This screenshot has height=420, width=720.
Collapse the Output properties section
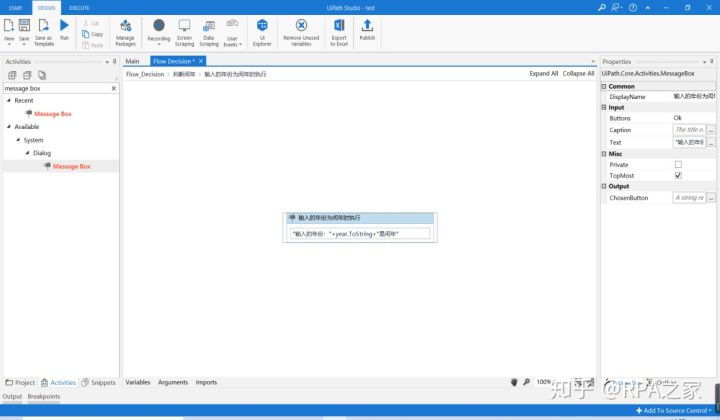[604, 186]
